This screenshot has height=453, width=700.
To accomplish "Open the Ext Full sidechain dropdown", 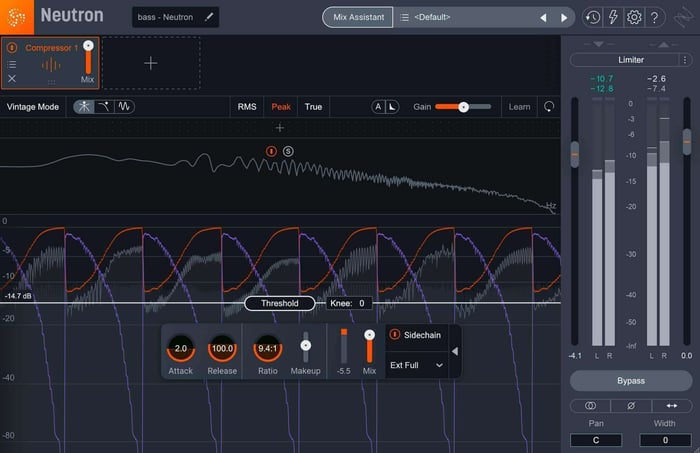I will coord(416,365).
